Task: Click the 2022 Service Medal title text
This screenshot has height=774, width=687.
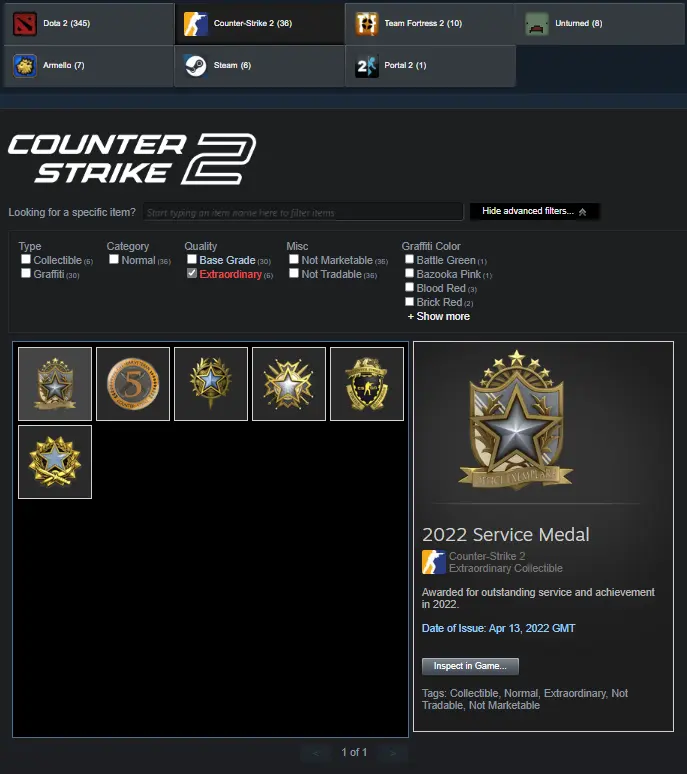Action: pyautogui.click(x=506, y=535)
